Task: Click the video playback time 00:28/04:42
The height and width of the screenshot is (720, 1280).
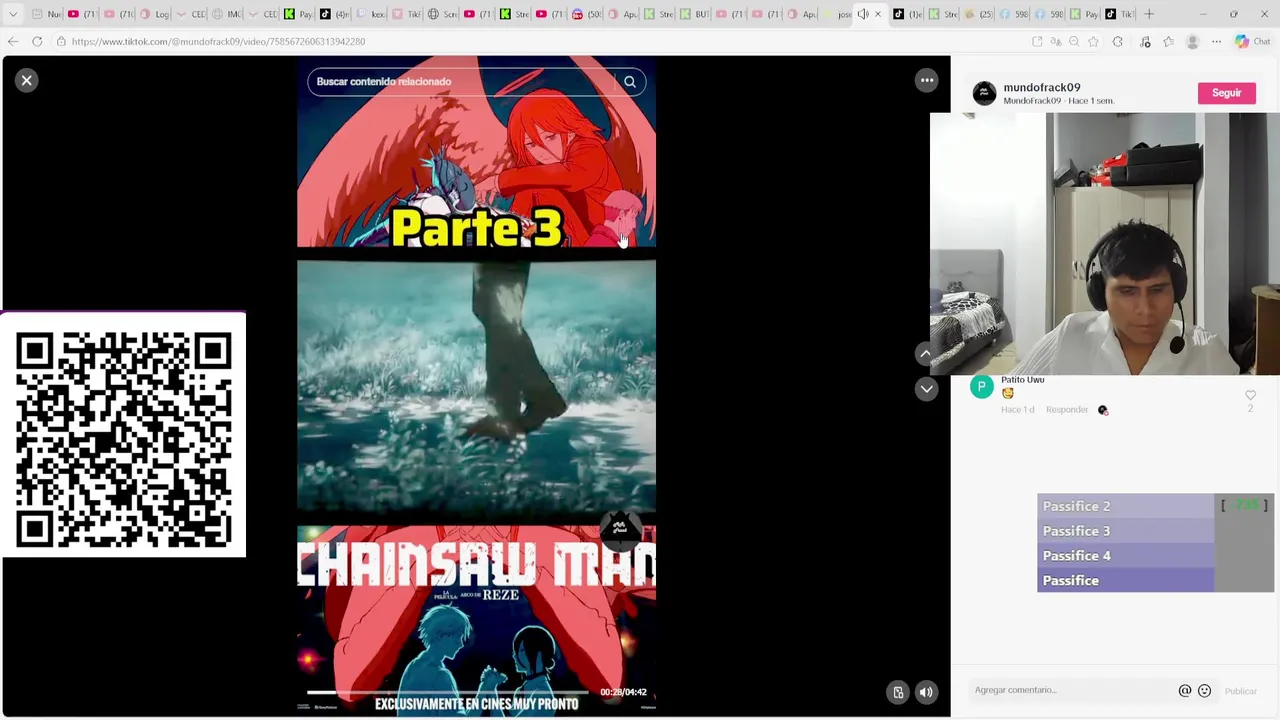Action: point(623,692)
